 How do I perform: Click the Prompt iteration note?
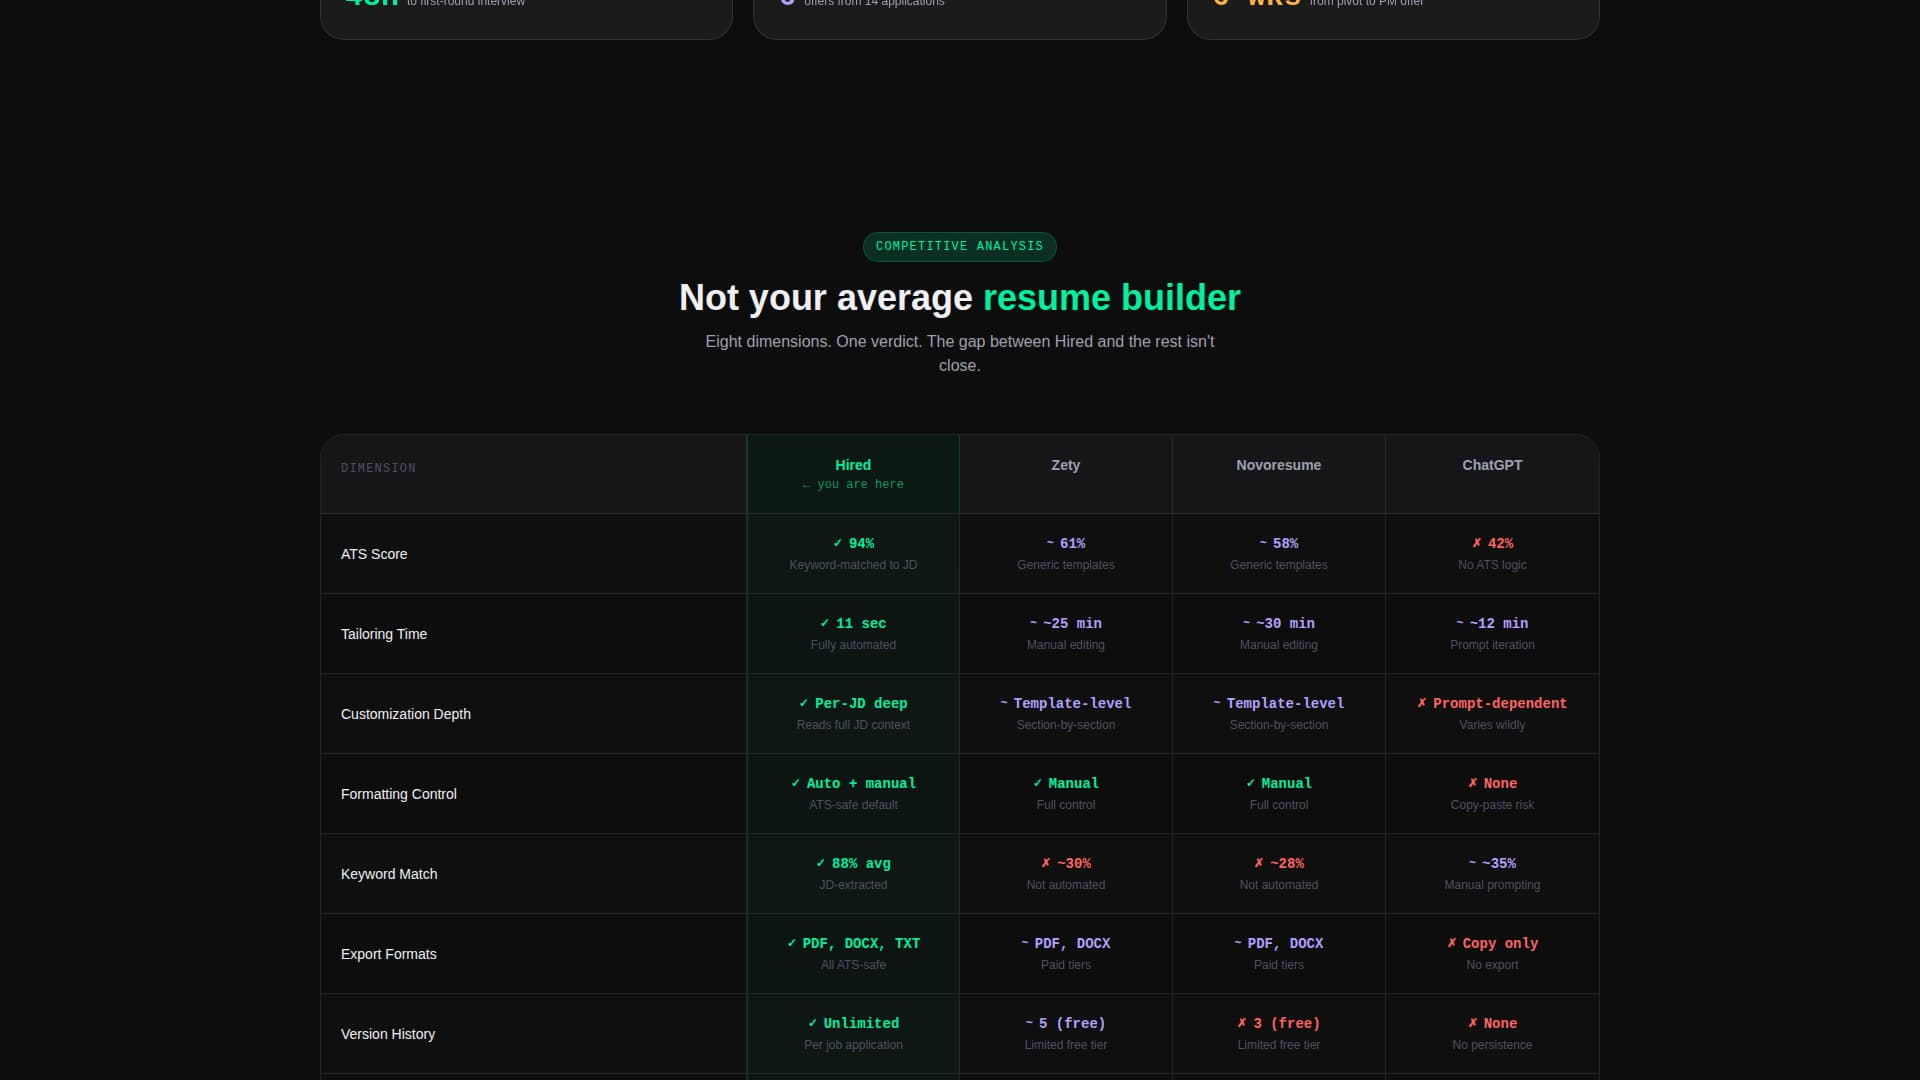coord(1492,645)
